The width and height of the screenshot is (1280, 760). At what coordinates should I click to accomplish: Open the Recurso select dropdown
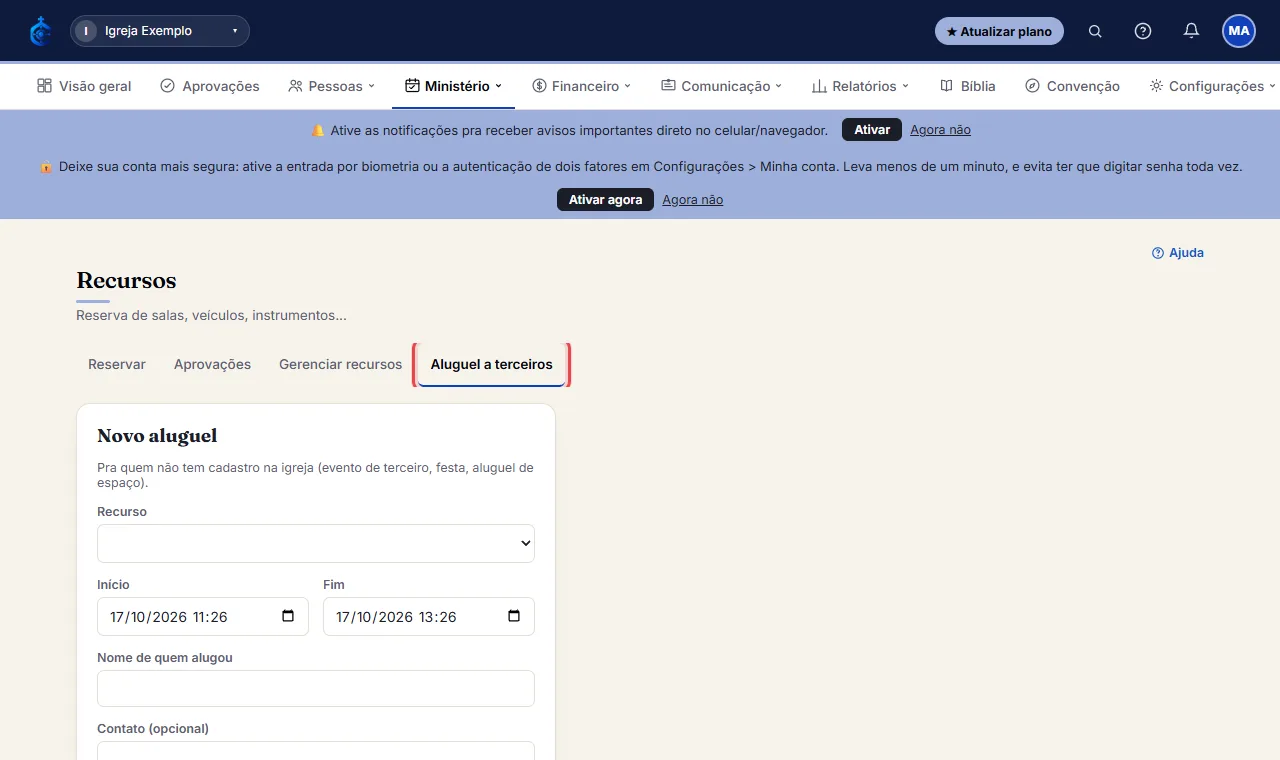316,543
